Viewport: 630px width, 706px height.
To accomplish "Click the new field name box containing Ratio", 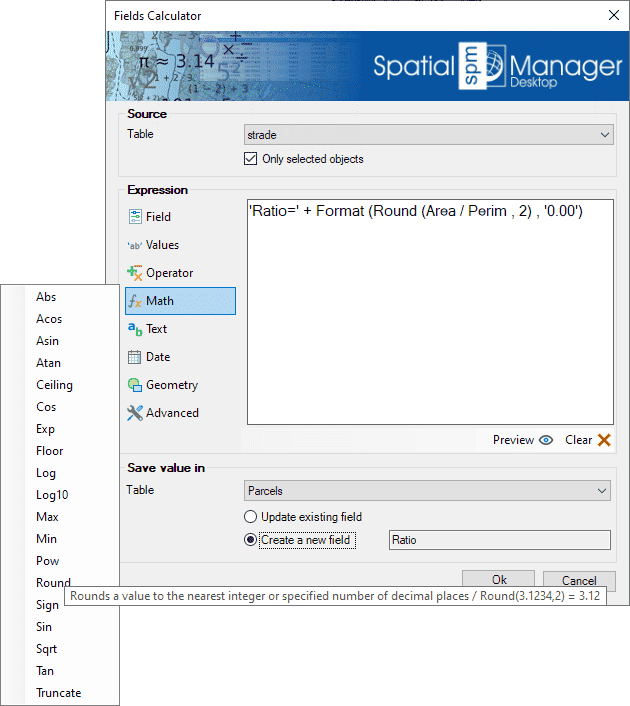I will [498, 540].
